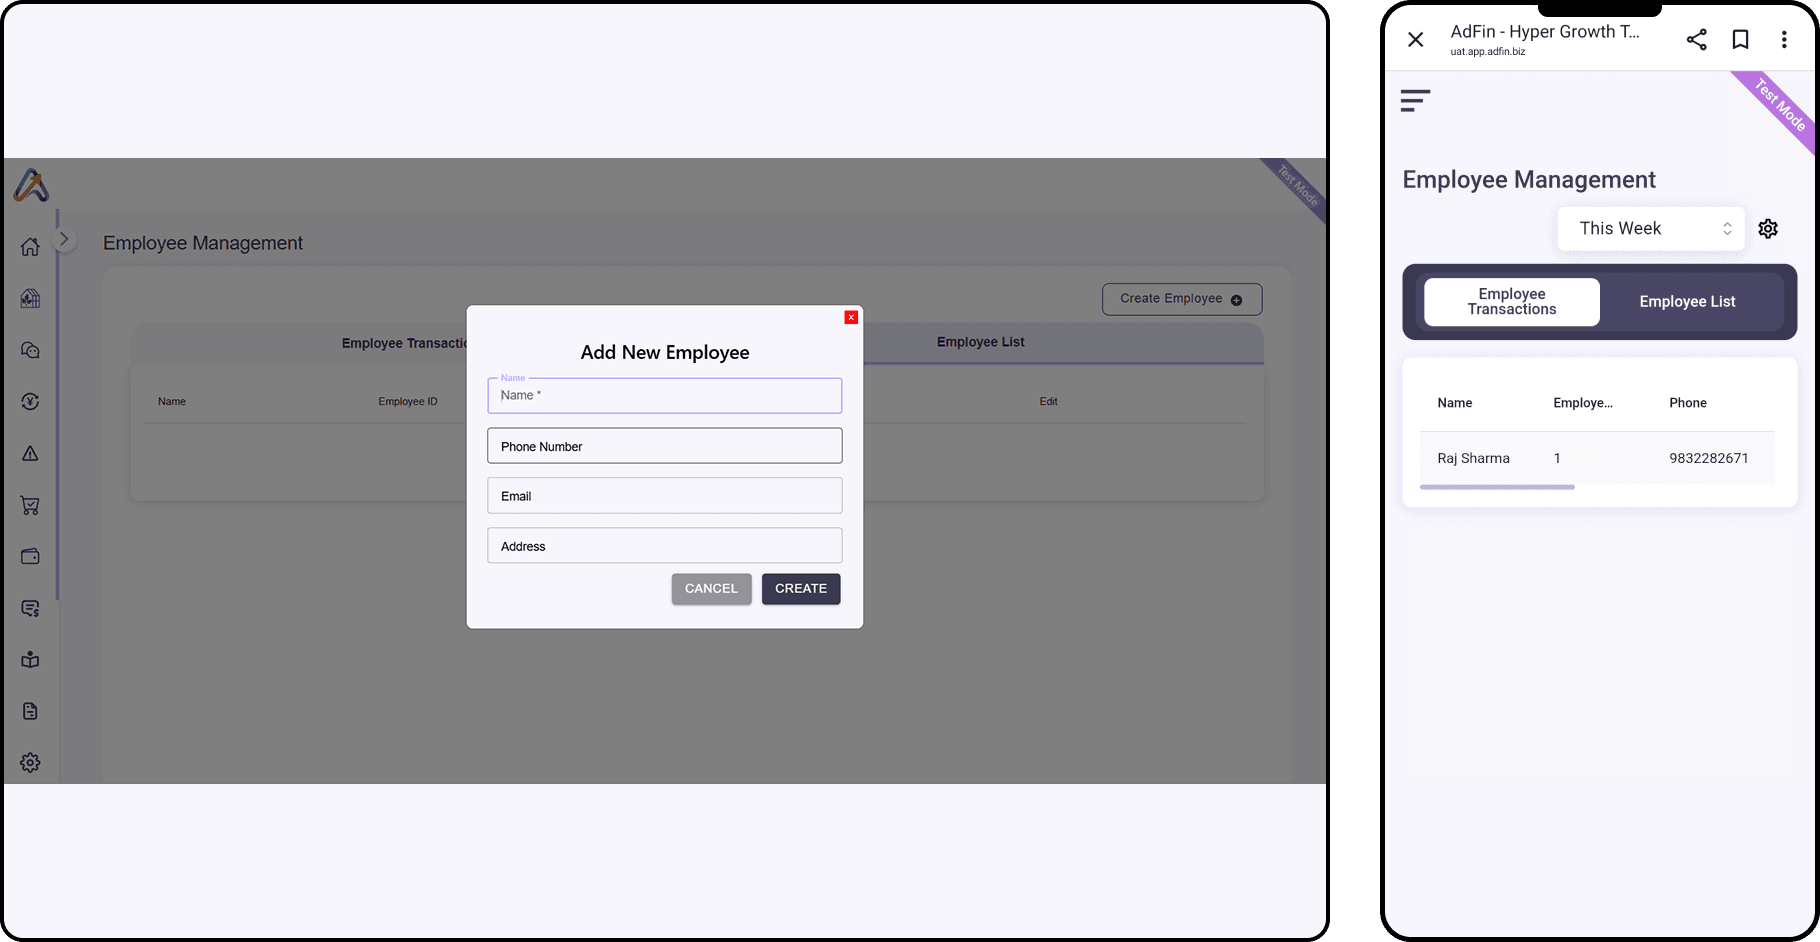Open the This Week dropdown
Viewport: 1820px width, 942px height.
click(1650, 229)
